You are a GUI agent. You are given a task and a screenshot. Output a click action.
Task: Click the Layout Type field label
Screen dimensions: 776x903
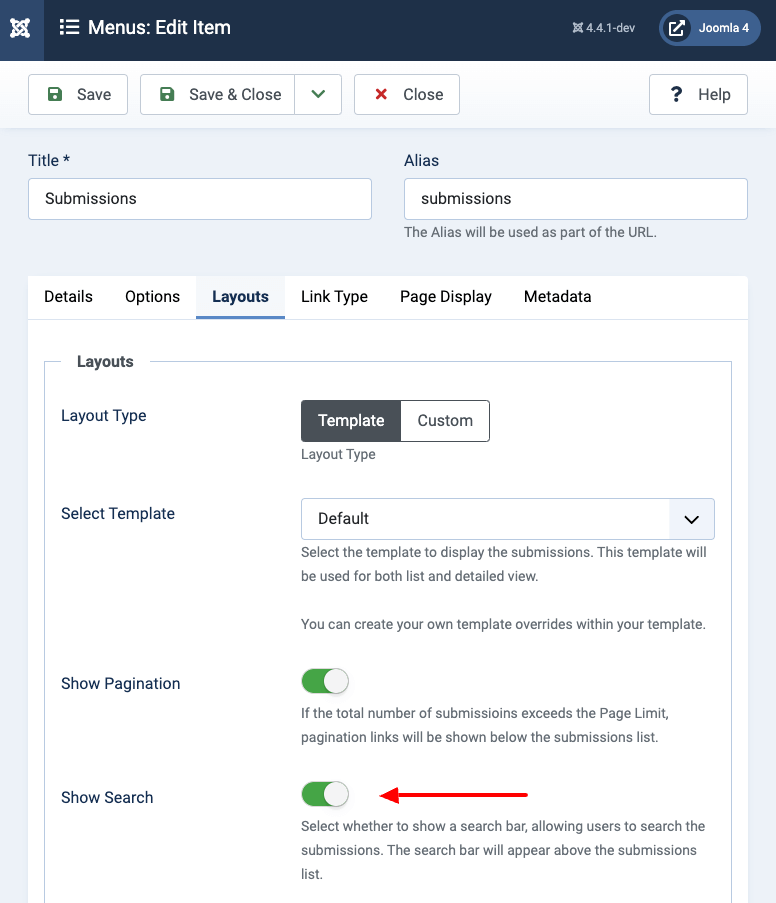pos(104,416)
